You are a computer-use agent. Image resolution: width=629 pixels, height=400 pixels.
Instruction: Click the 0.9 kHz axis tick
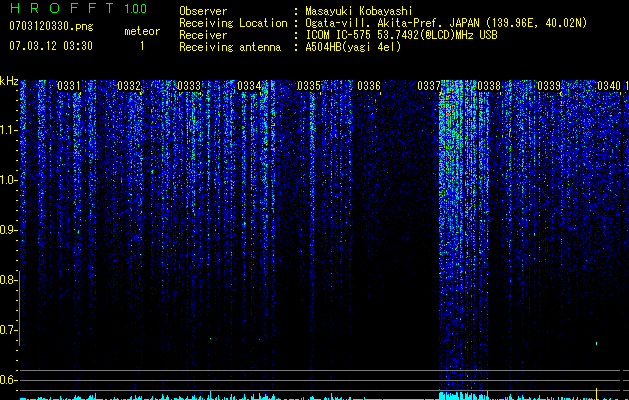pos(9,230)
